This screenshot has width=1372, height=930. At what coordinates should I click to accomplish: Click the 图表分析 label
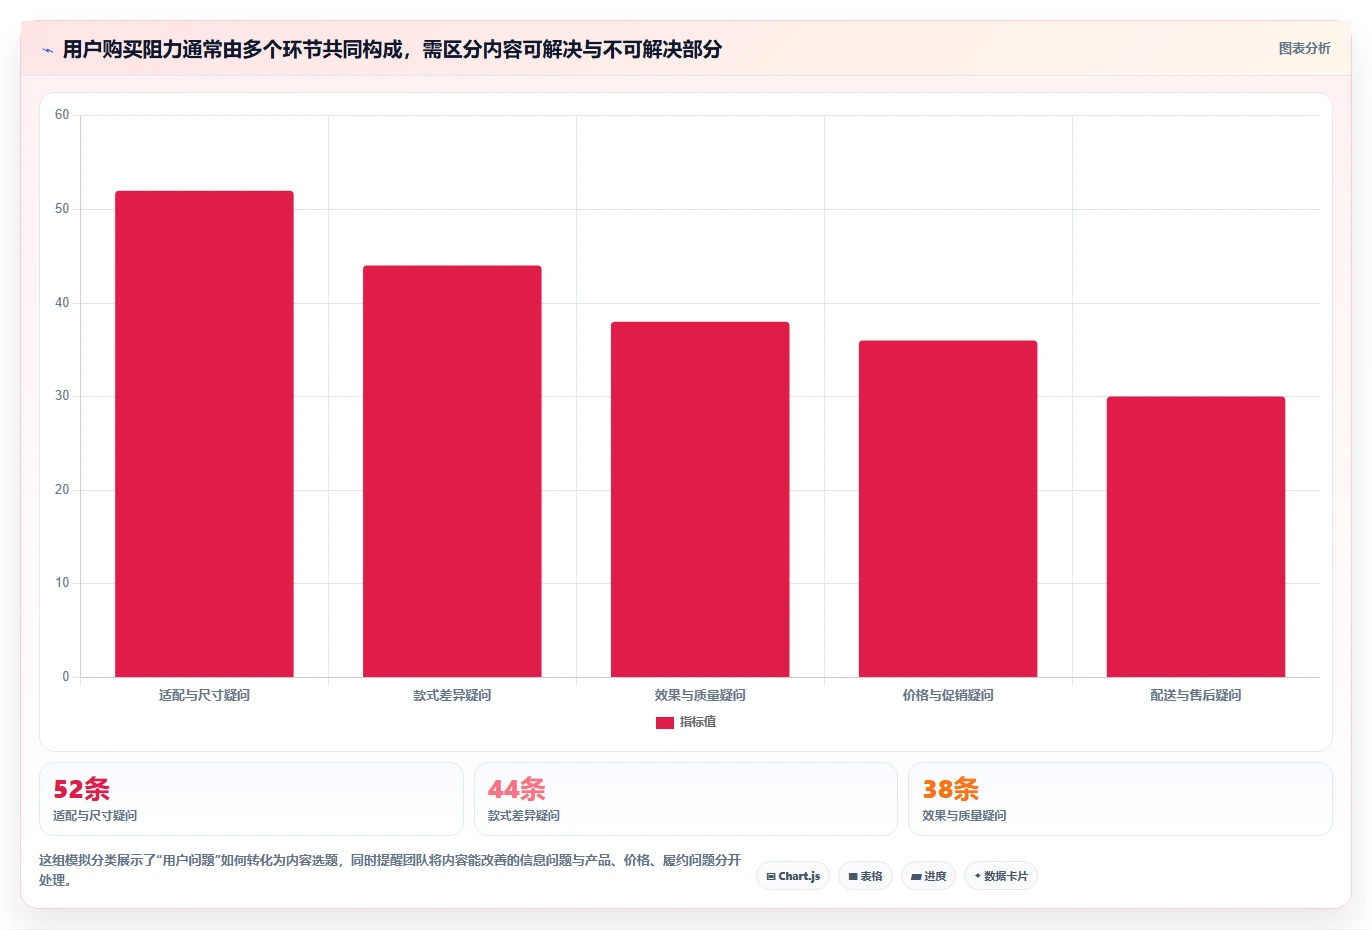pos(1304,48)
